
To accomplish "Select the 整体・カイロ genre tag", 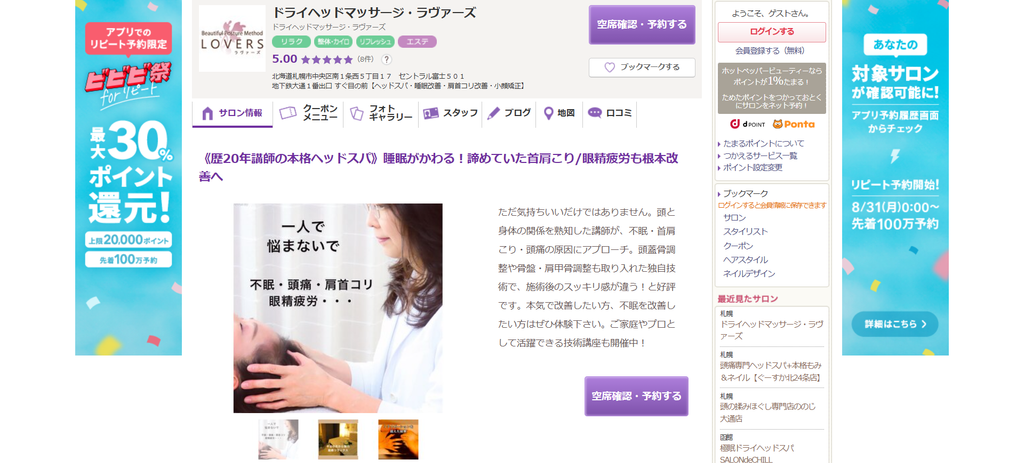I will (x=333, y=42).
